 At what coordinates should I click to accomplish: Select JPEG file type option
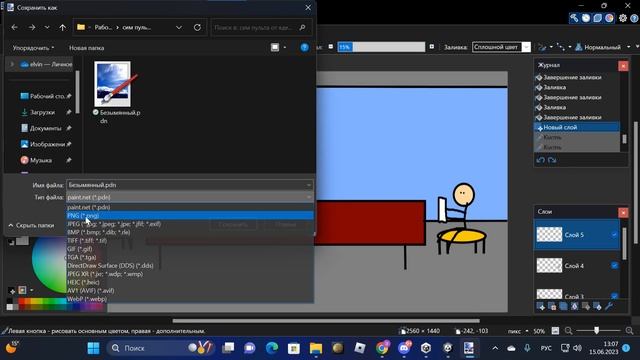coord(190,224)
